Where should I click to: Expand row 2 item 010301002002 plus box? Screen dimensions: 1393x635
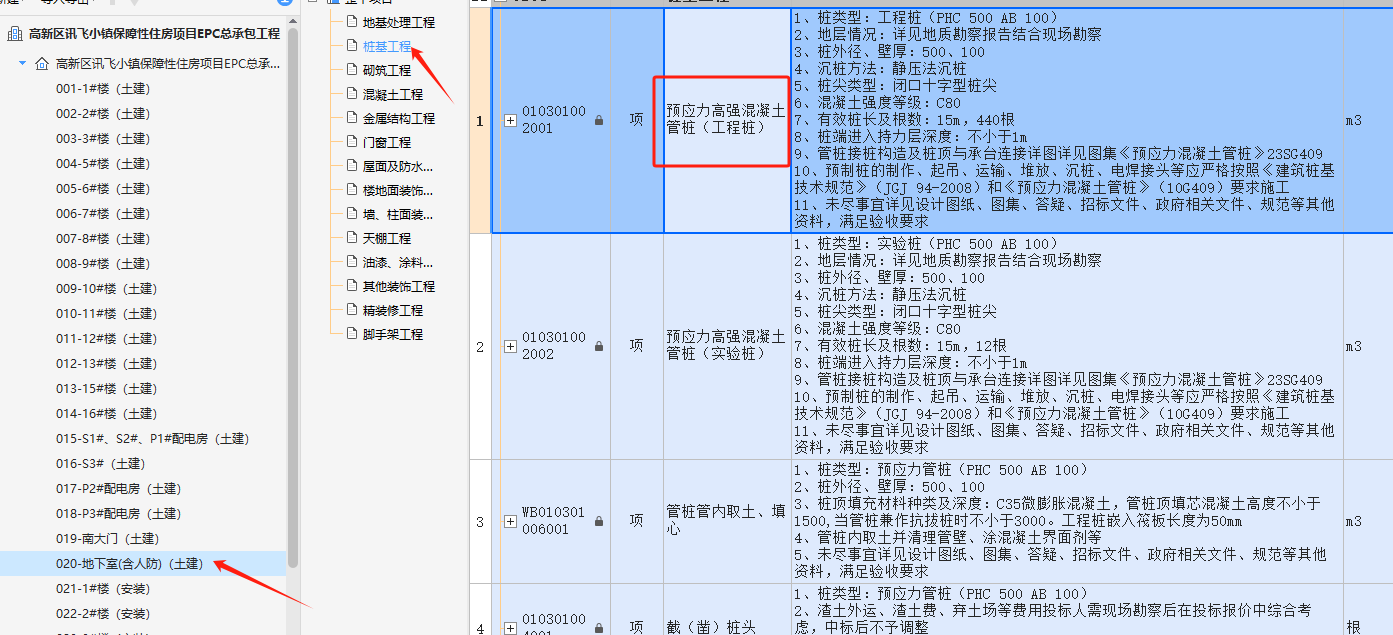click(x=510, y=346)
